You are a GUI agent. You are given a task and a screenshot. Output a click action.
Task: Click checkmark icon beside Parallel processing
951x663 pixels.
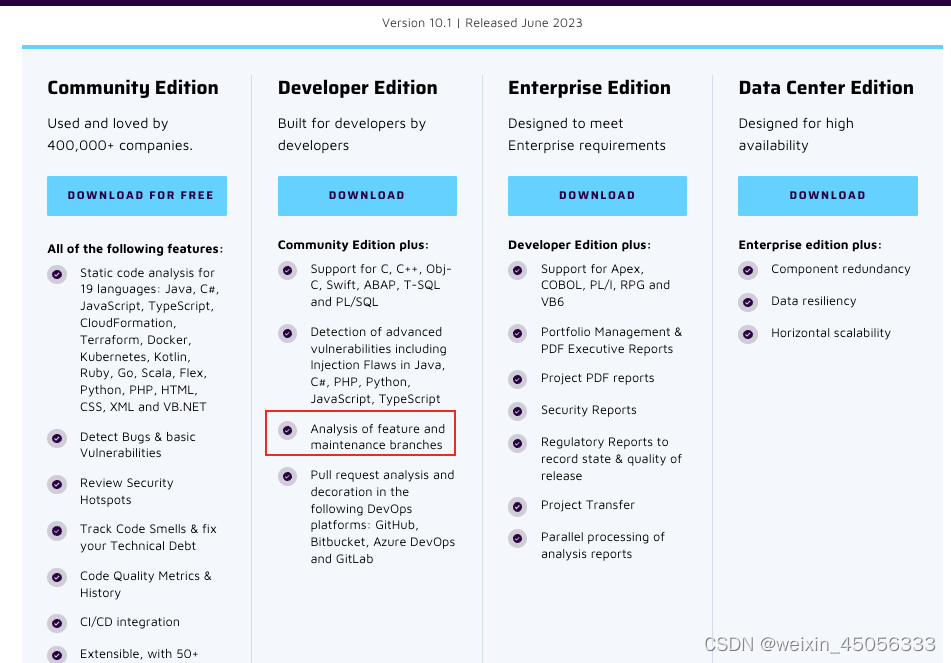click(x=517, y=538)
